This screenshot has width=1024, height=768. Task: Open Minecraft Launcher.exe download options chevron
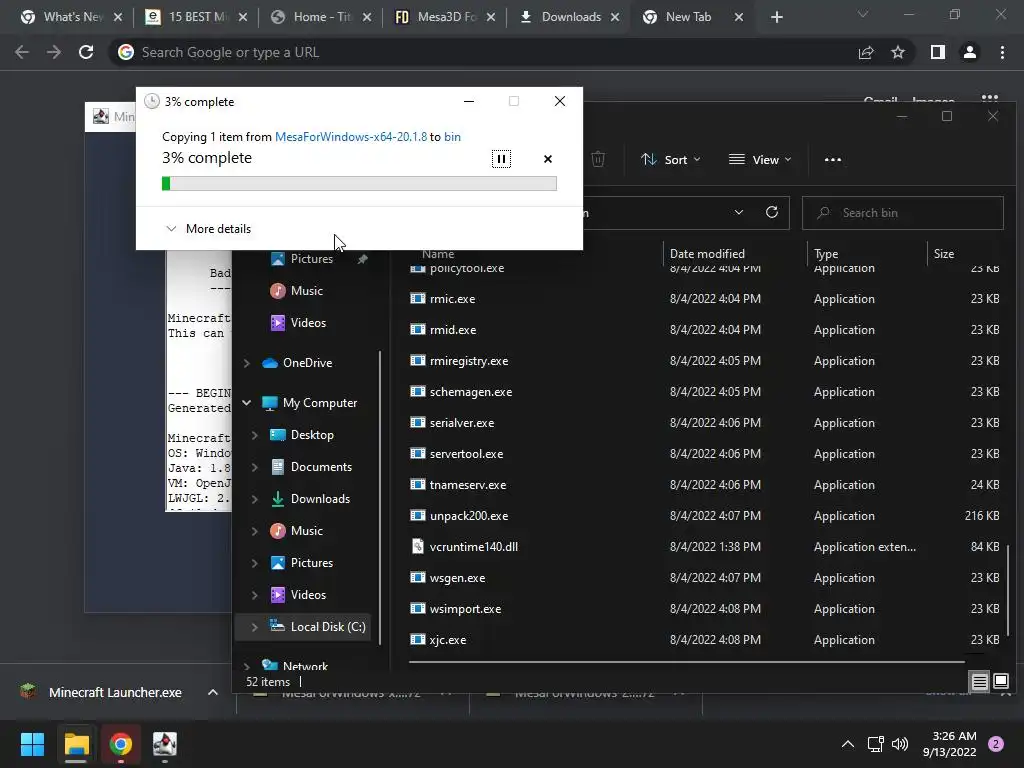pos(213,692)
